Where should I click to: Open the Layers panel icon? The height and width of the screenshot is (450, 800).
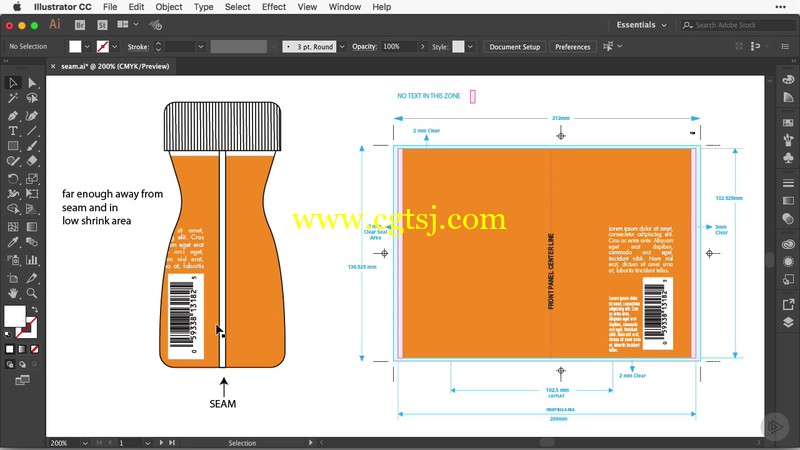[788, 322]
